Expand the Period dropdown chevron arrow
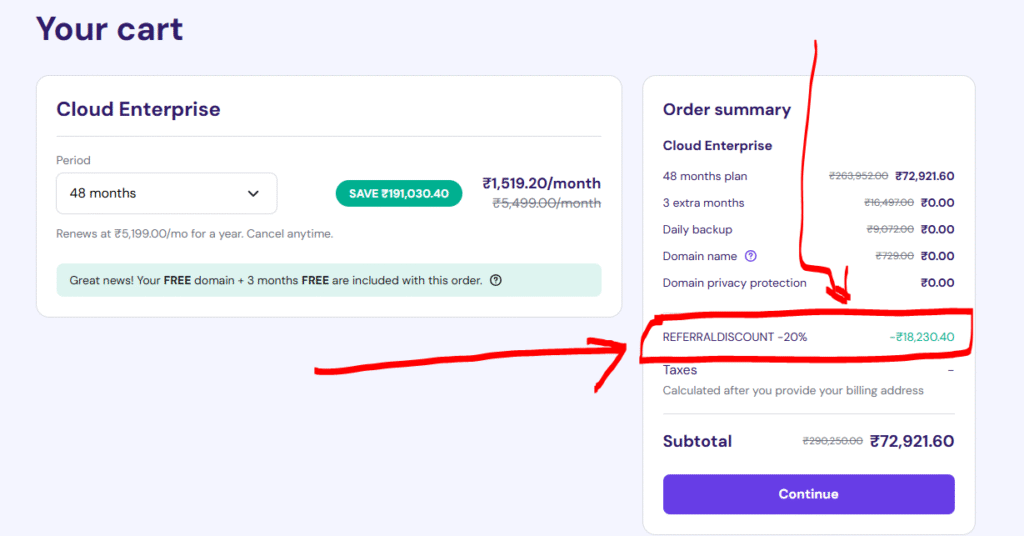The height and width of the screenshot is (536, 1024). tap(253, 193)
